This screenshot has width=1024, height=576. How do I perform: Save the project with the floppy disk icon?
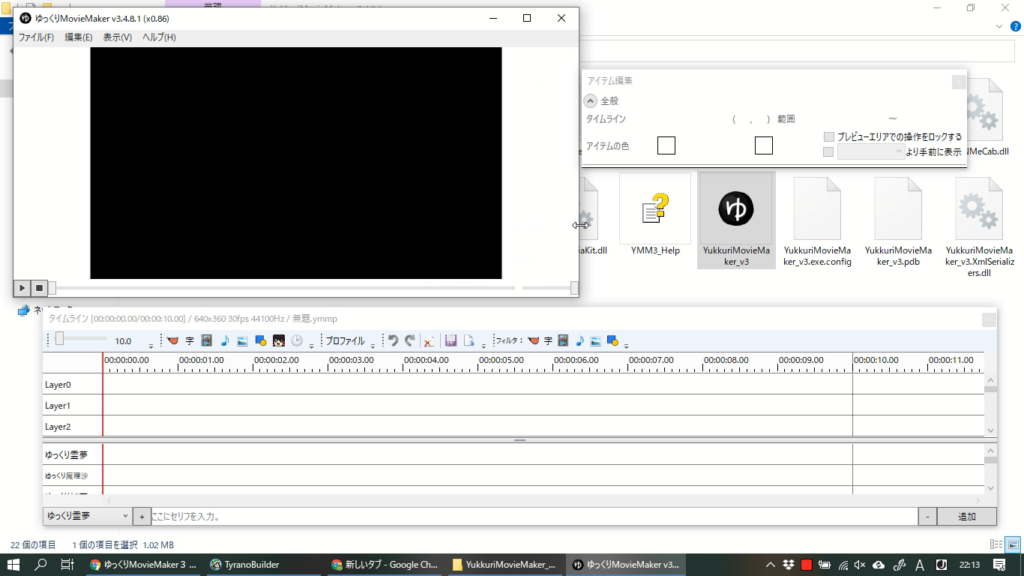451,341
